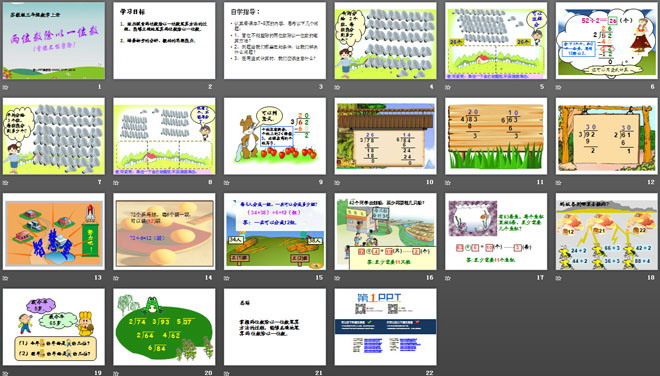Click animation star icon under slide 8
The image size is (660, 376).
pos(116,183)
